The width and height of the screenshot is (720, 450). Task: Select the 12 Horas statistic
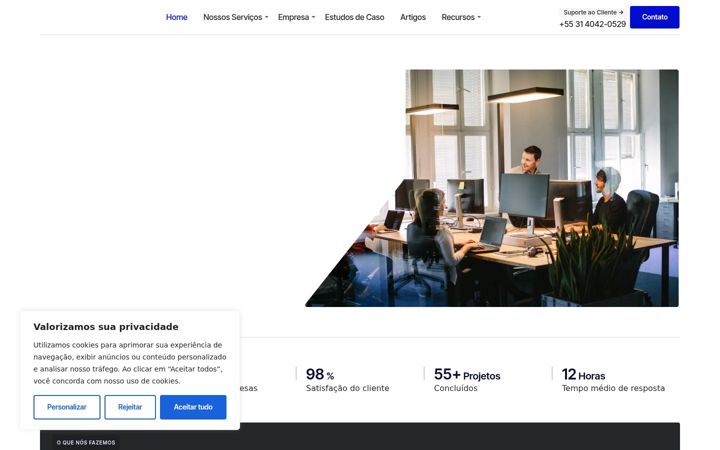point(583,374)
